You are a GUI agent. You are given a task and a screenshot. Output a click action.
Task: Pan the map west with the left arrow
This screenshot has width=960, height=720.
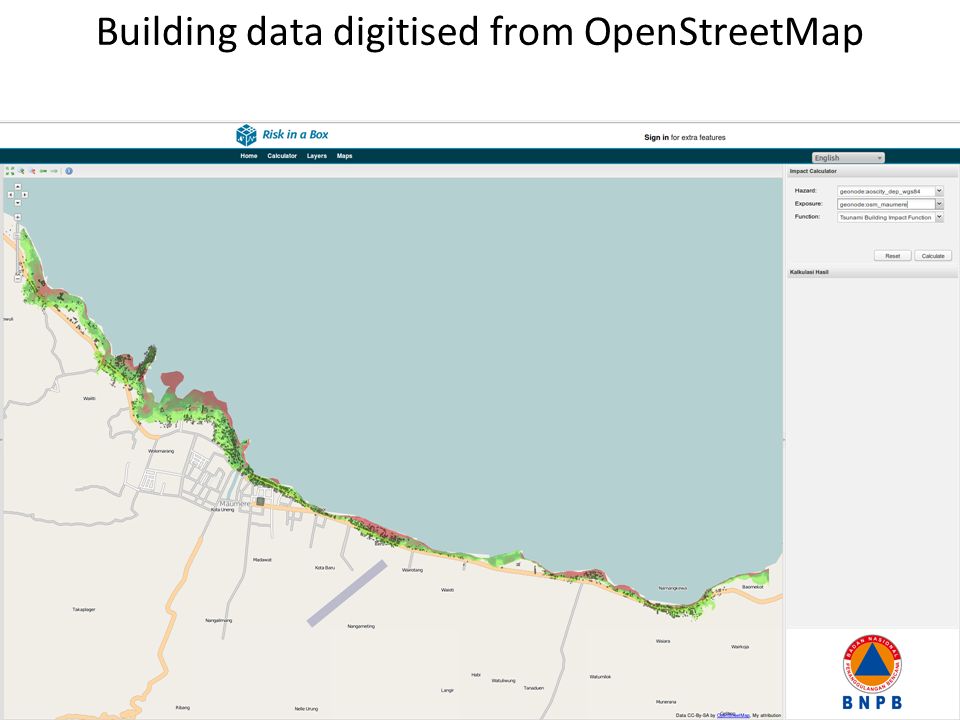10,195
